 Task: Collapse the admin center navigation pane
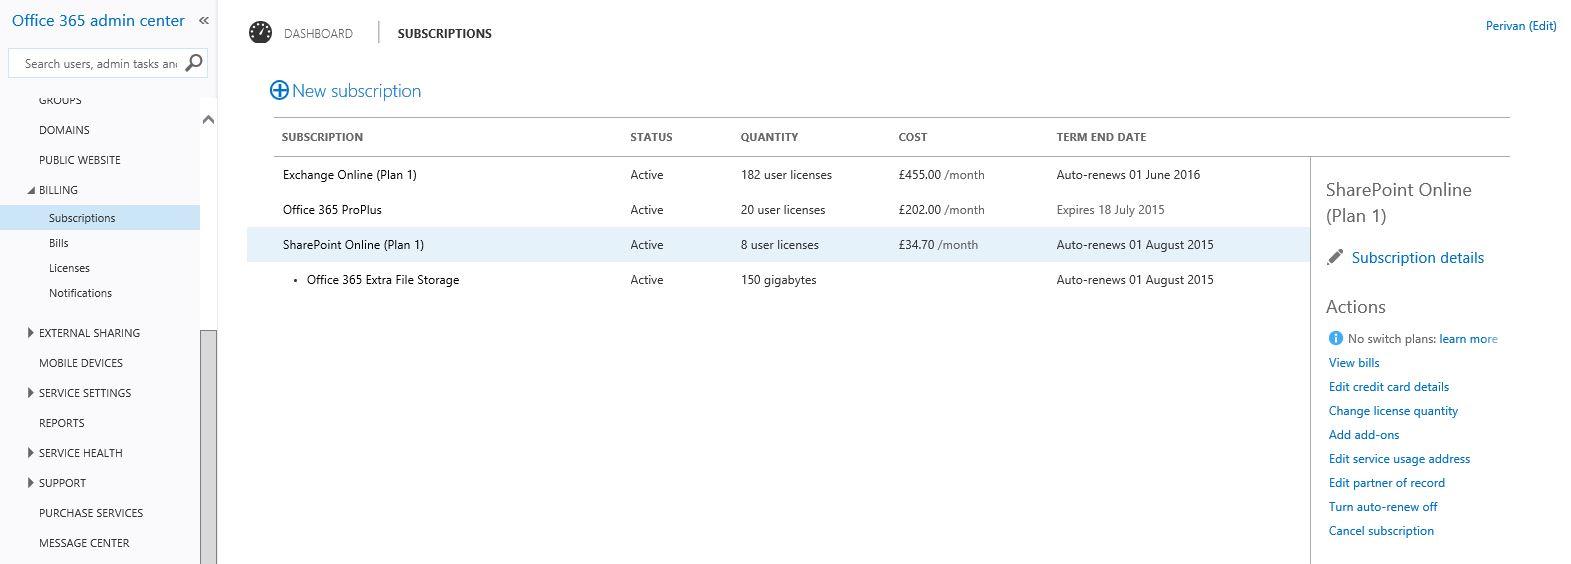204,20
